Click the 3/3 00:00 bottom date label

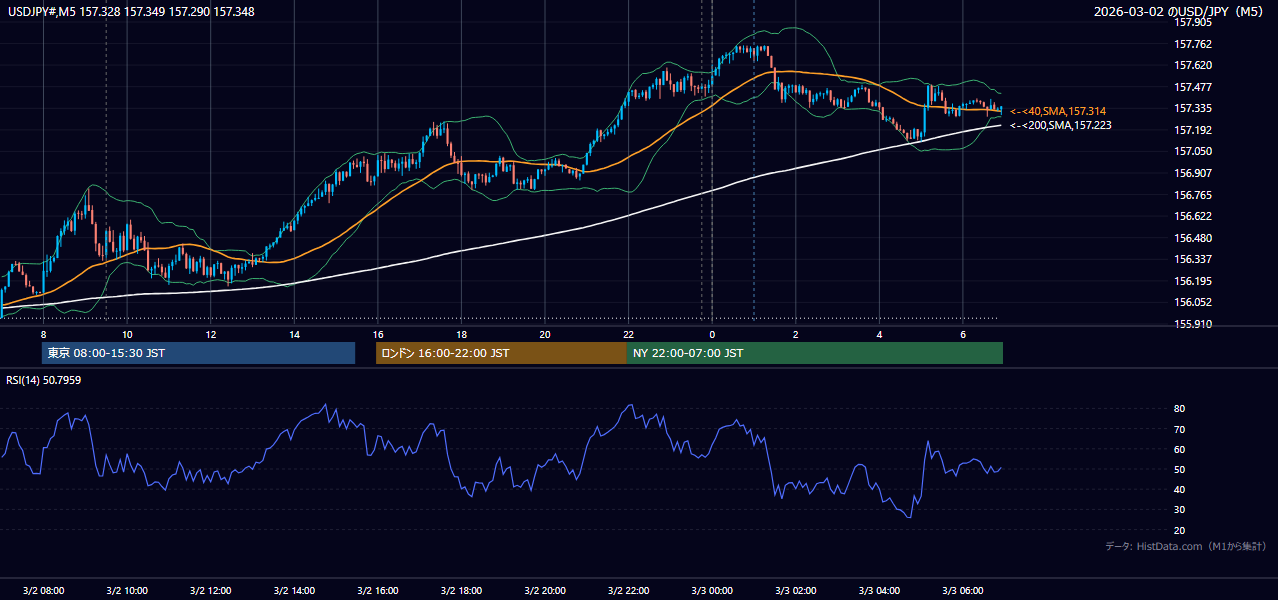click(x=712, y=591)
